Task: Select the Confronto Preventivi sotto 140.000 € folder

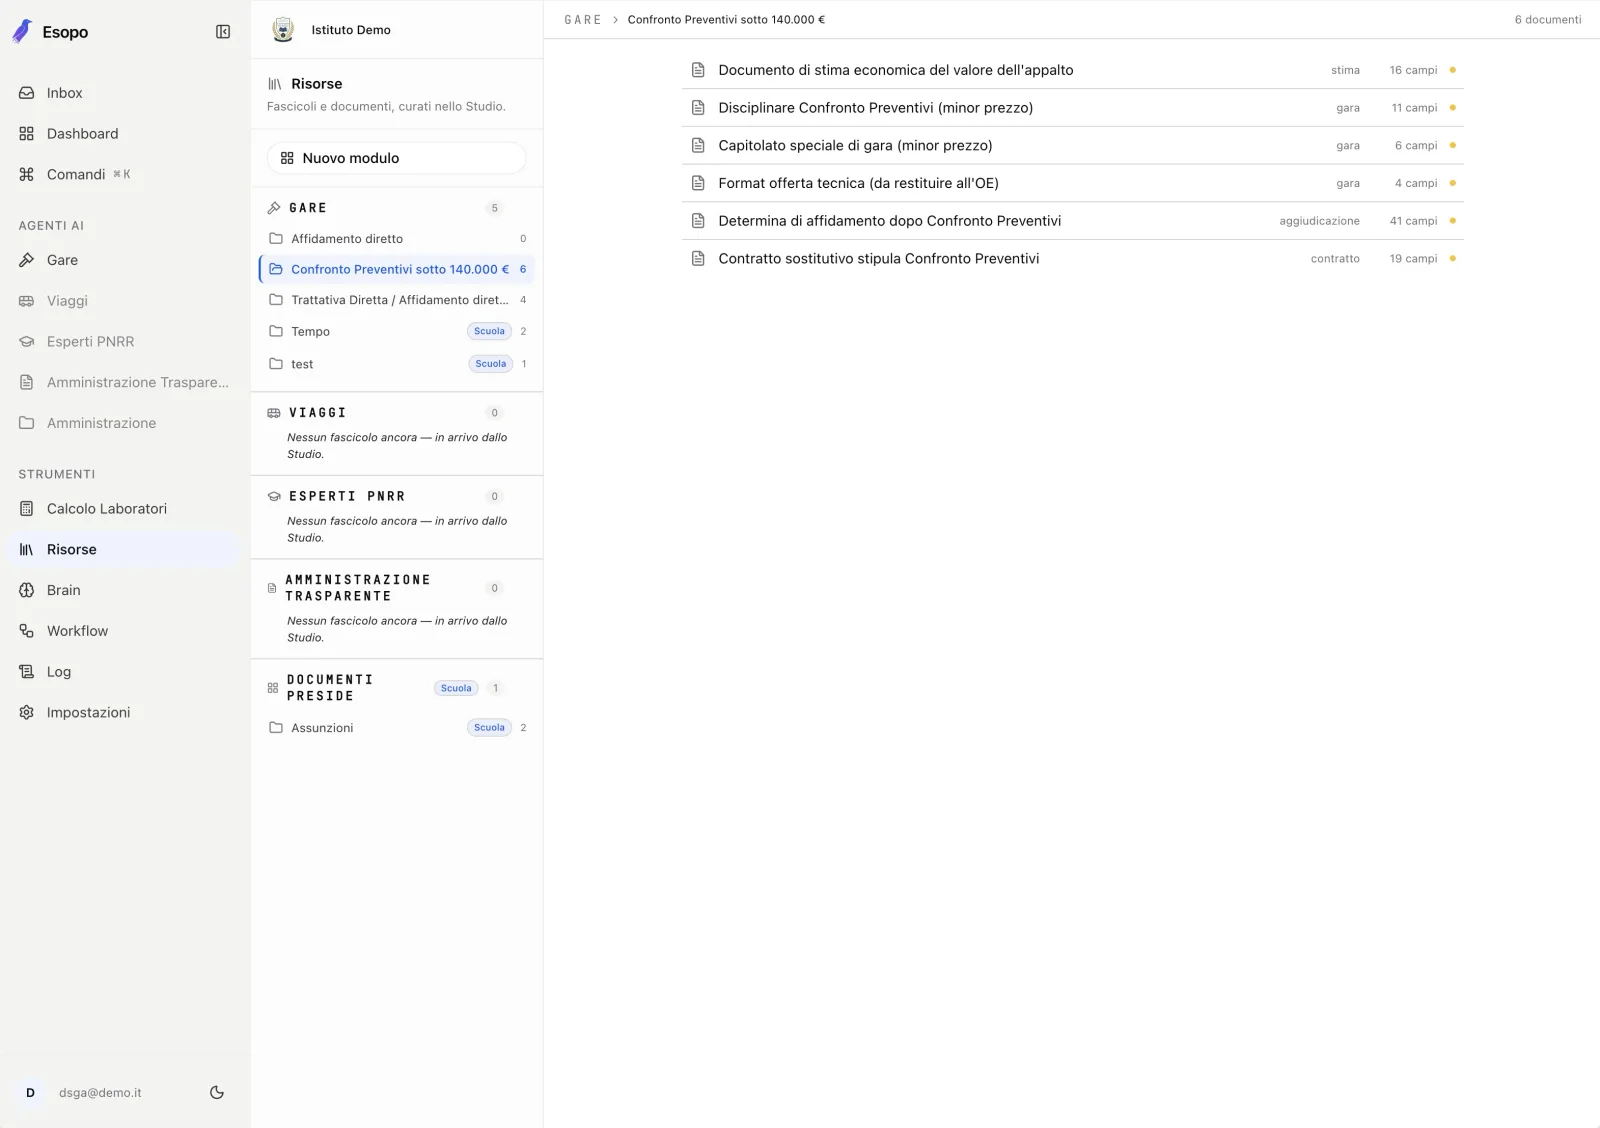Action: 396,270
